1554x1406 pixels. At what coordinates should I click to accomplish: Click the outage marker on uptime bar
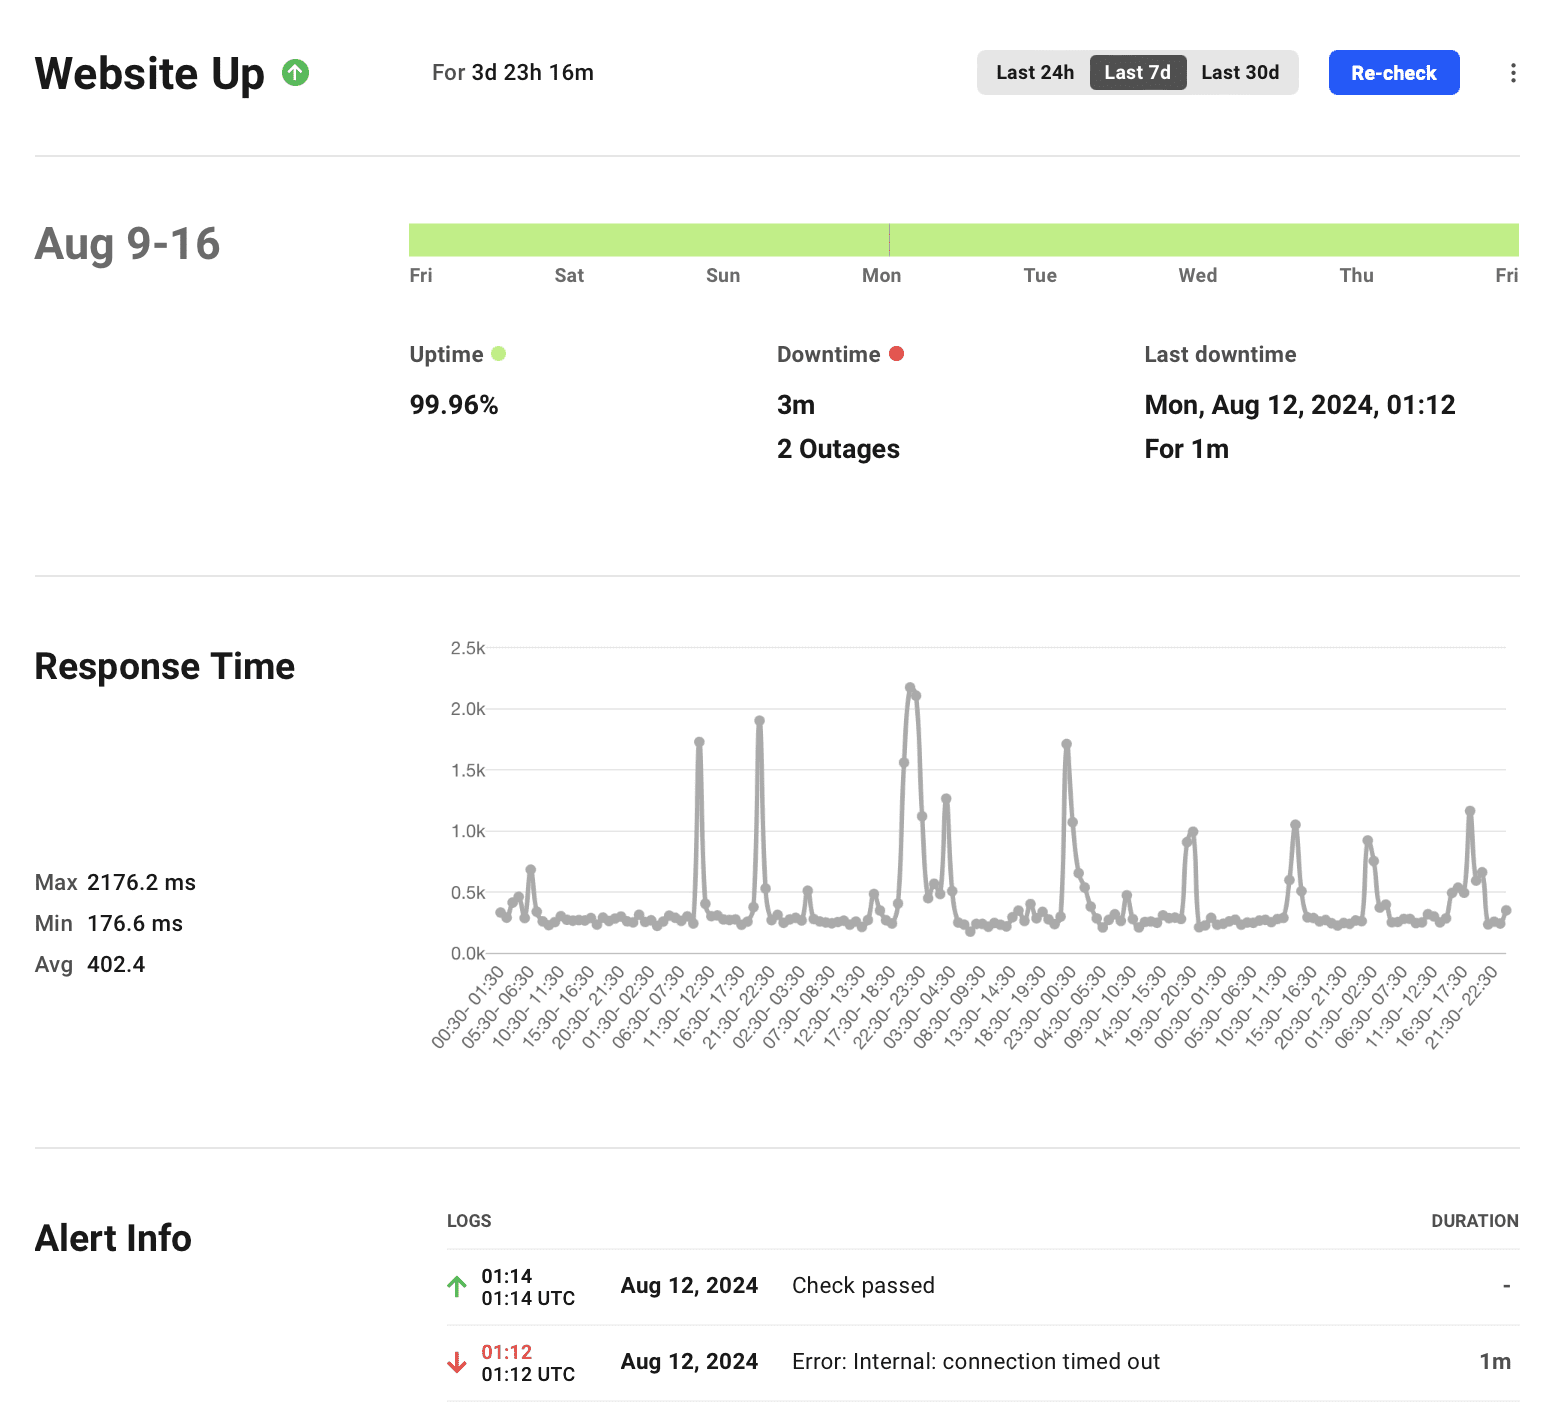coord(889,240)
